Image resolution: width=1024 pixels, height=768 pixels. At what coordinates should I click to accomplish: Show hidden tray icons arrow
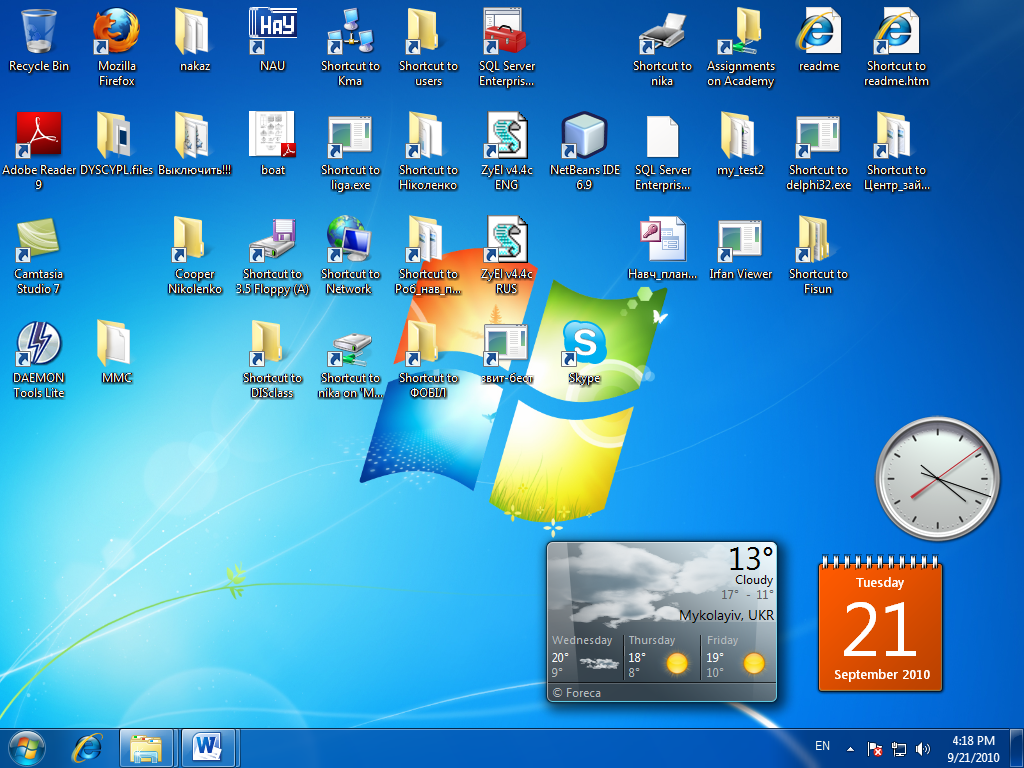pos(850,749)
